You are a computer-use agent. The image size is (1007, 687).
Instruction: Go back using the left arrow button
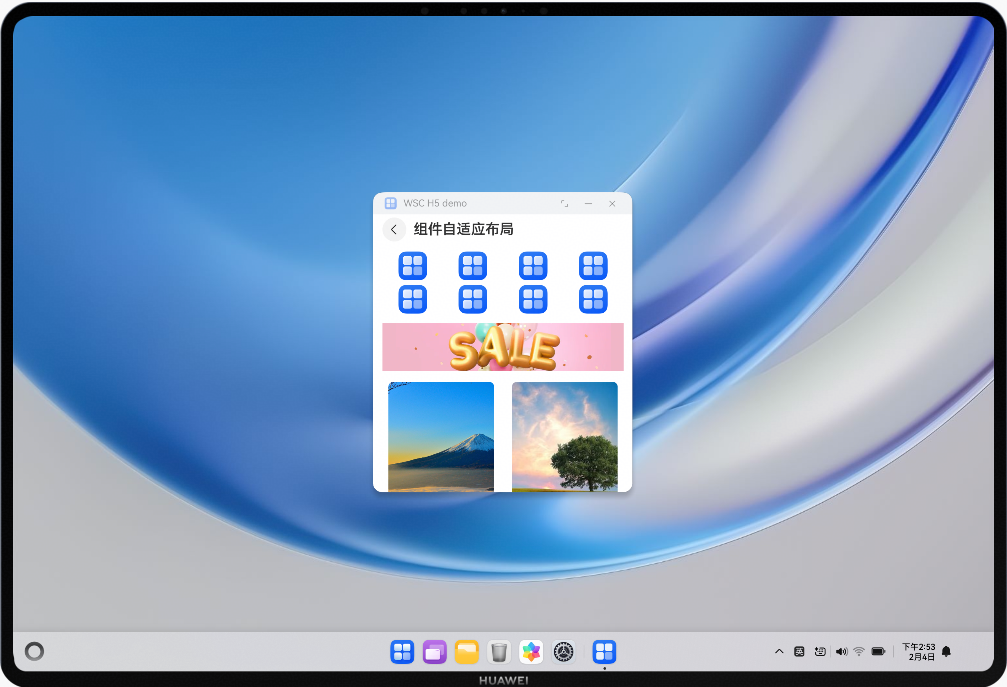(394, 230)
